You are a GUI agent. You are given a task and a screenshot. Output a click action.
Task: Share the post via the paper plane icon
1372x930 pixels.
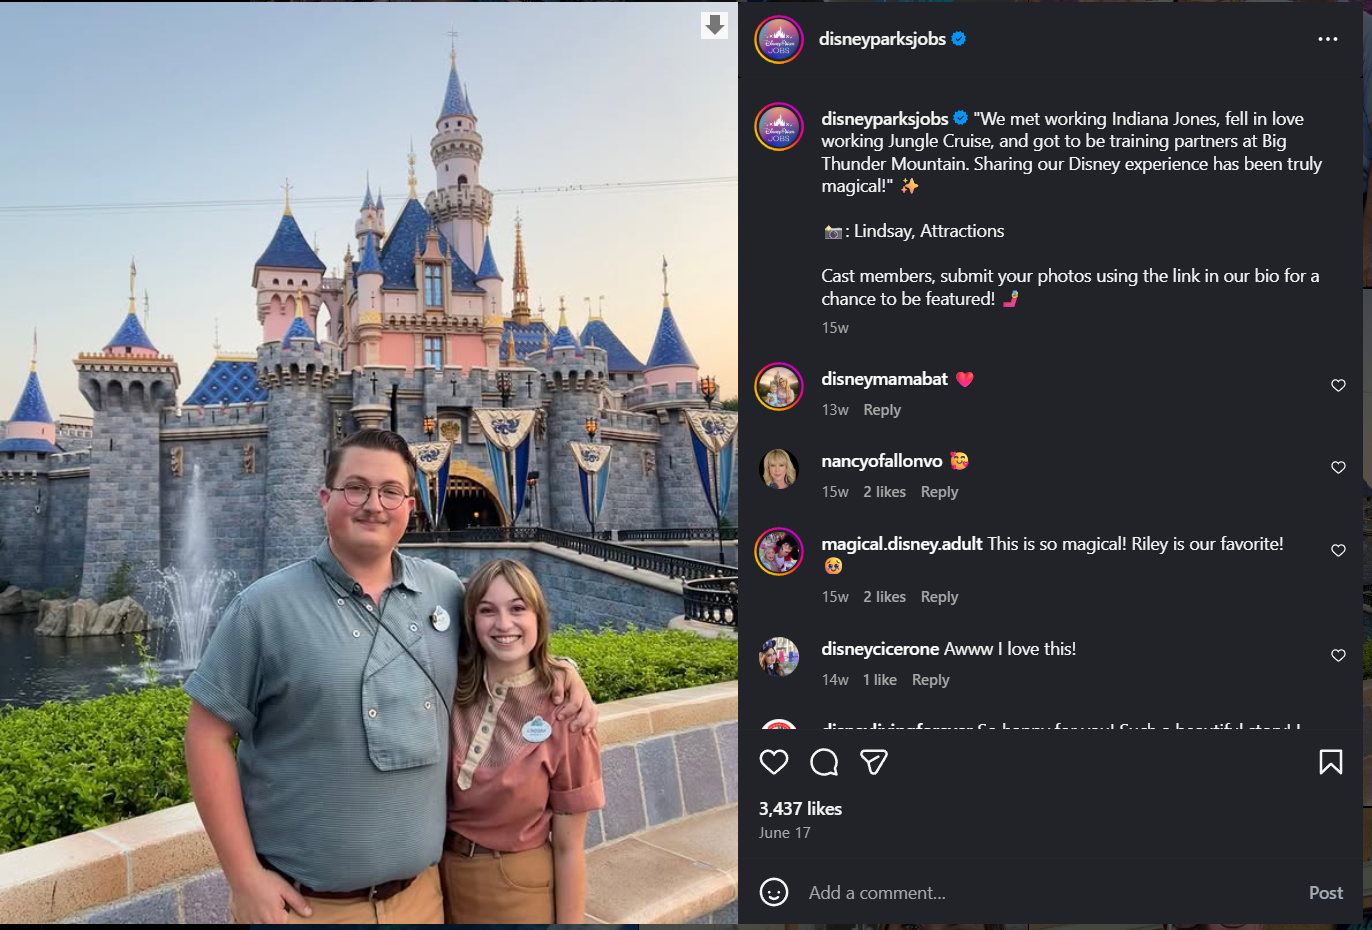[874, 762]
